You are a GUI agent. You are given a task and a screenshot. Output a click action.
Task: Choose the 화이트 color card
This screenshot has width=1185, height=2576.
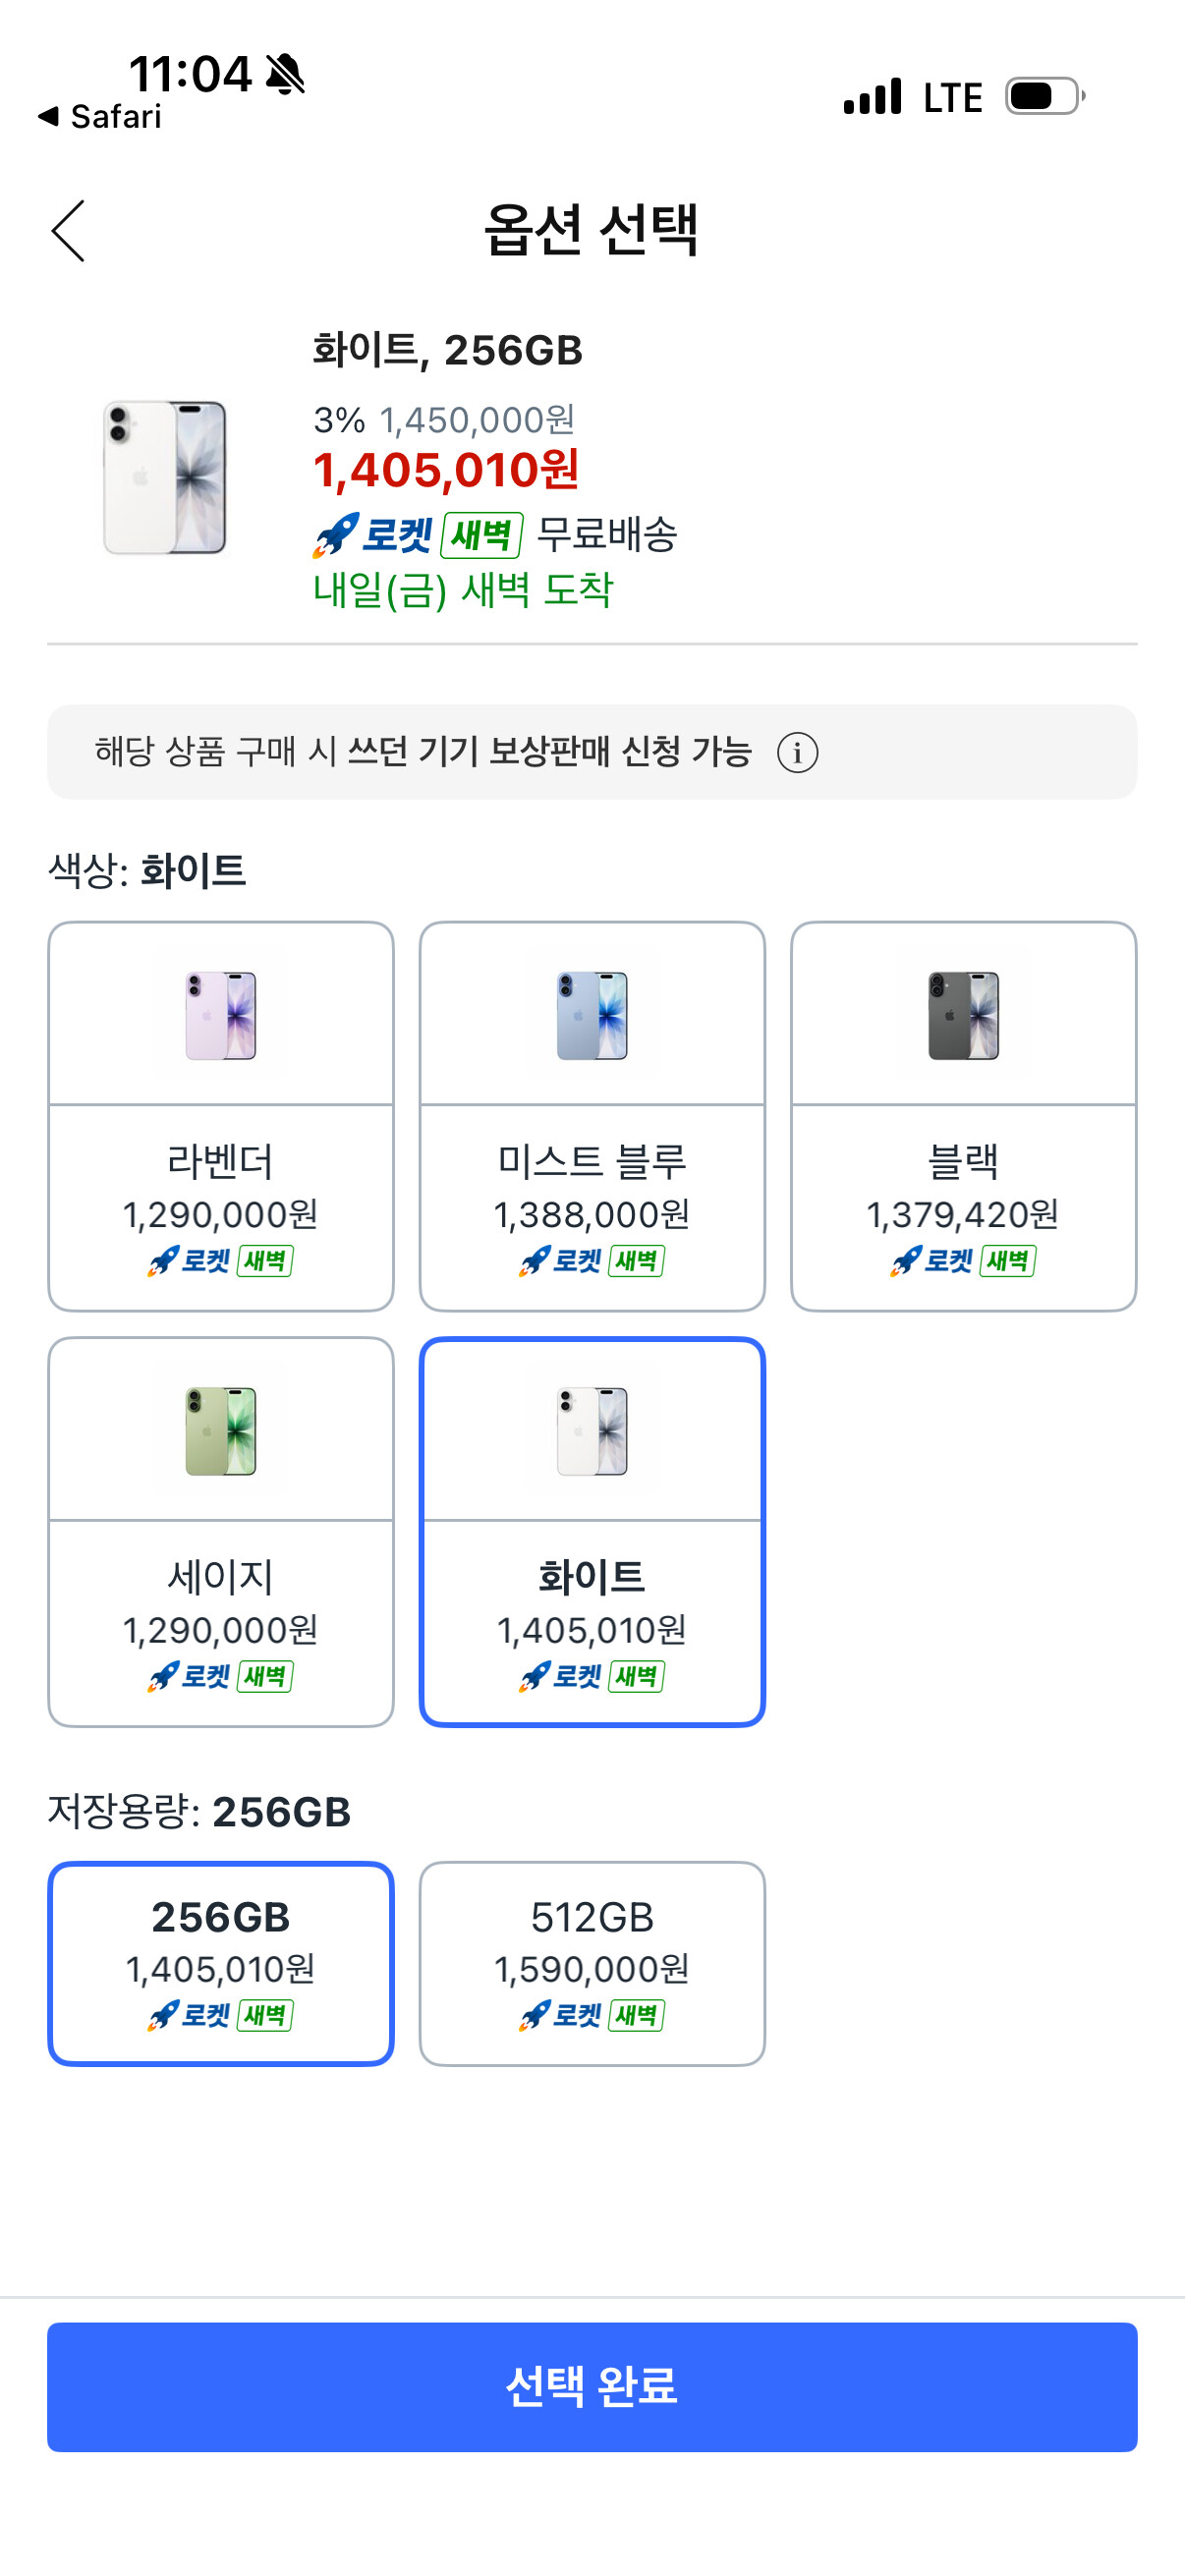pyautogui.click(x=592, y=1532)
